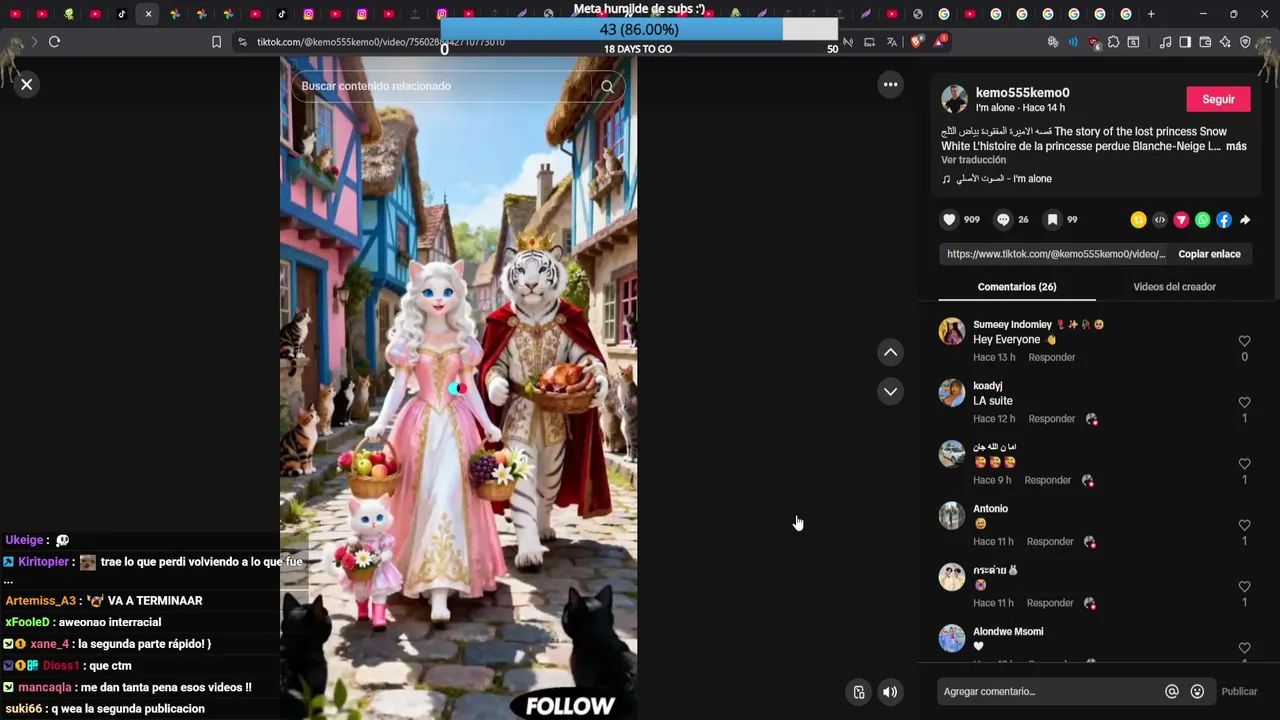Click the video with the cat princess and tiger king
The image size is (1280, 720).
tap(458, 388)
